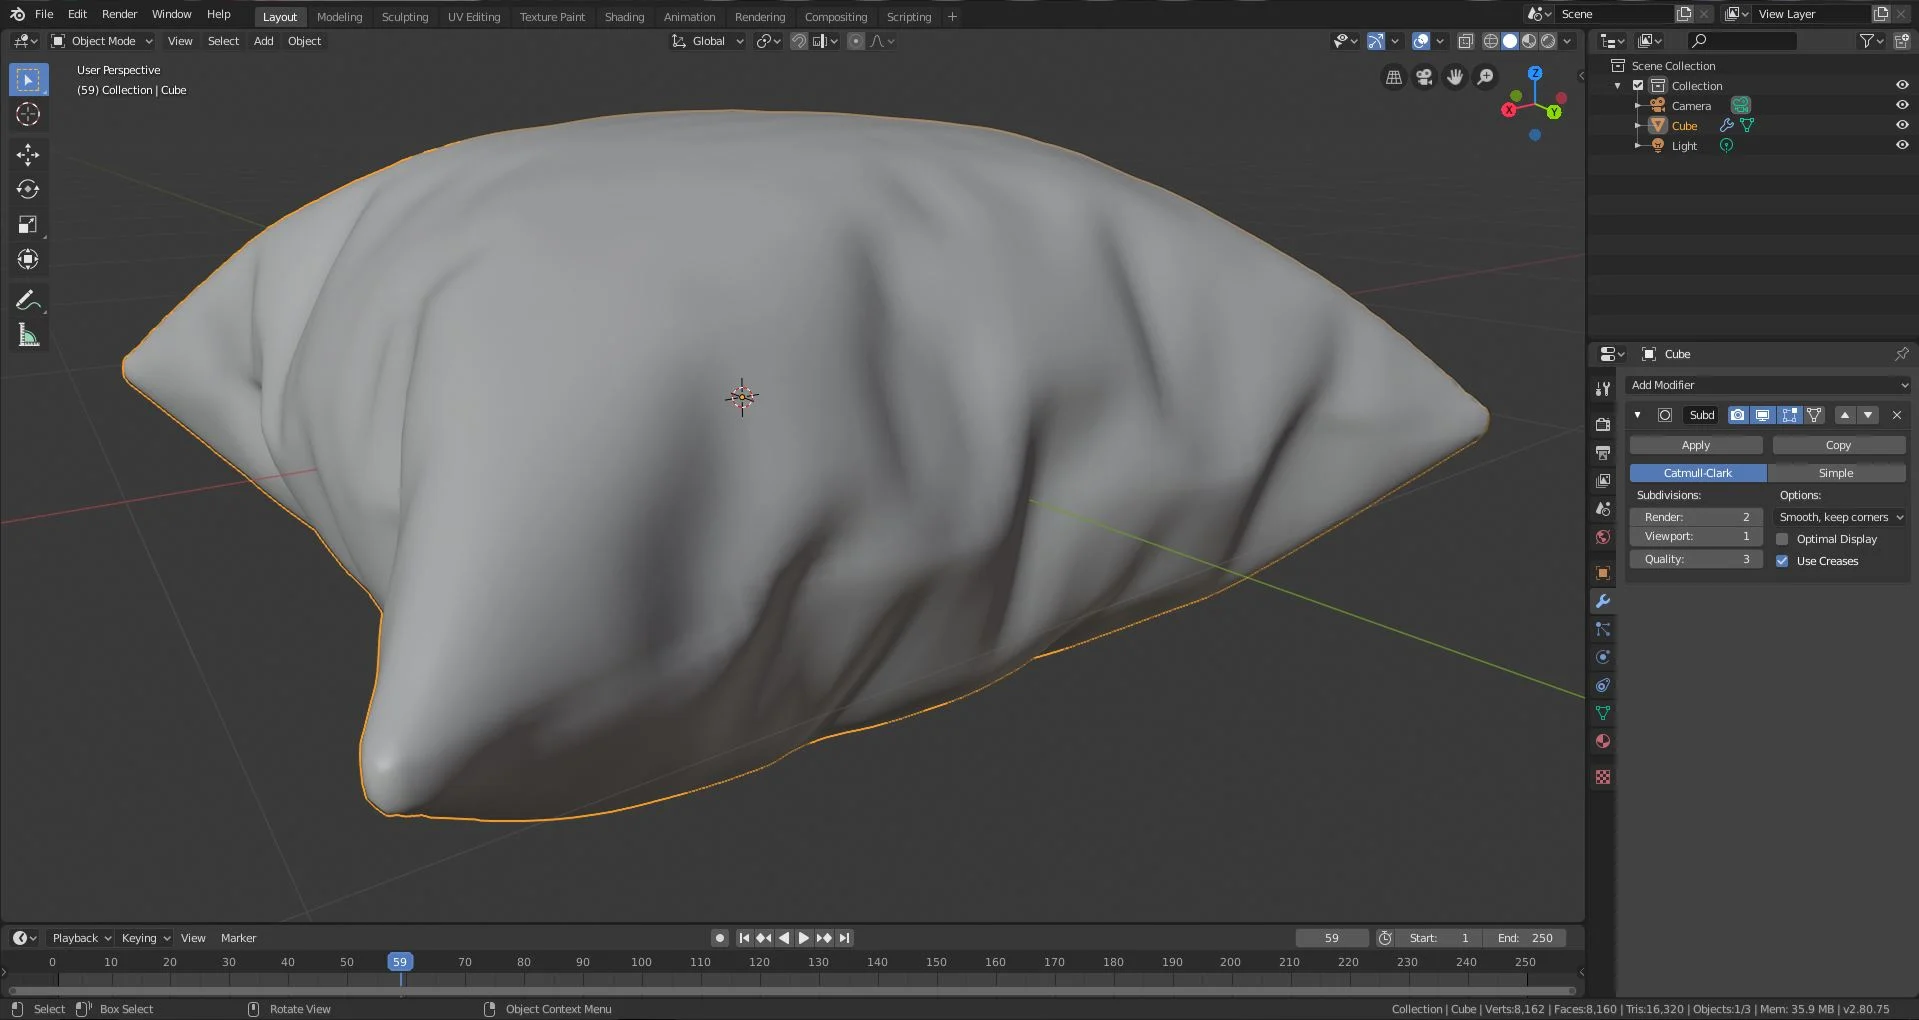
Task: Hide the Light object
Action: click(x=1902, y=146)
